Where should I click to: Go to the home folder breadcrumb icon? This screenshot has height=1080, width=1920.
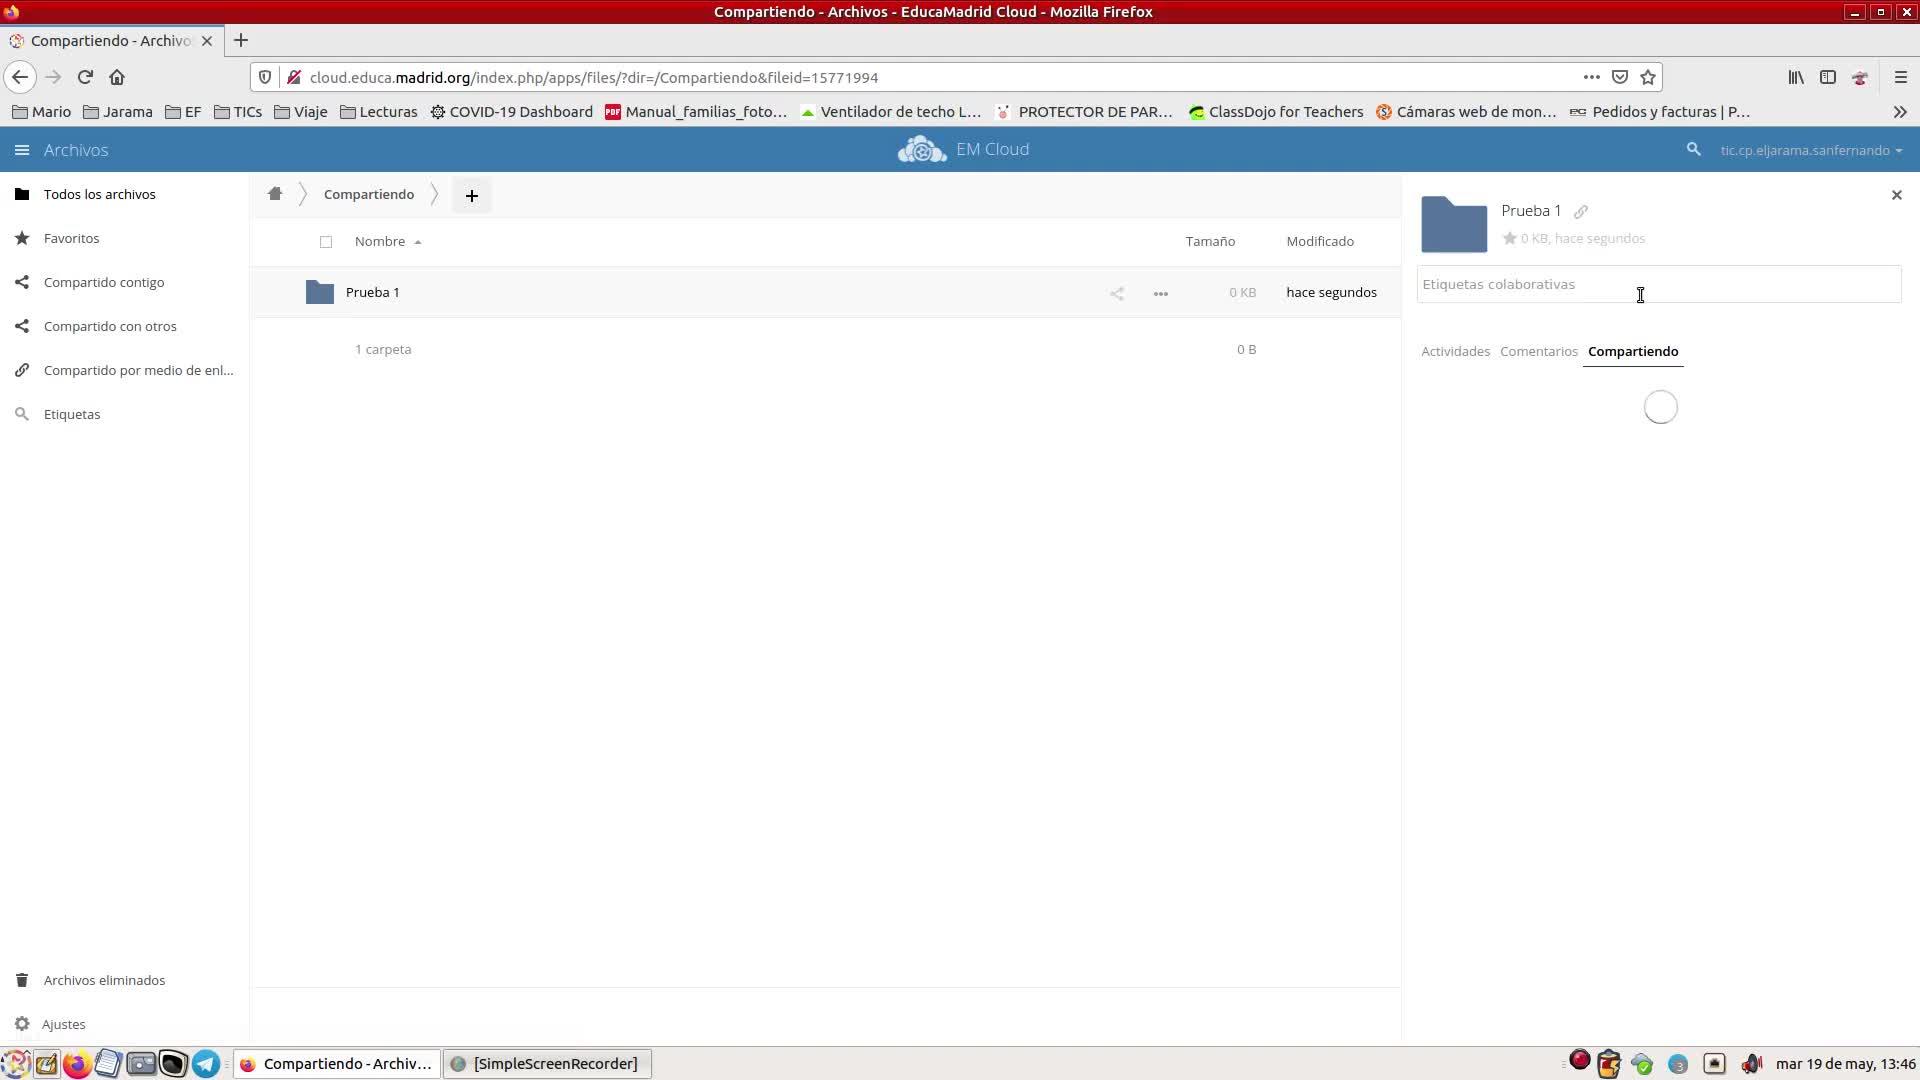click(275, 194)
